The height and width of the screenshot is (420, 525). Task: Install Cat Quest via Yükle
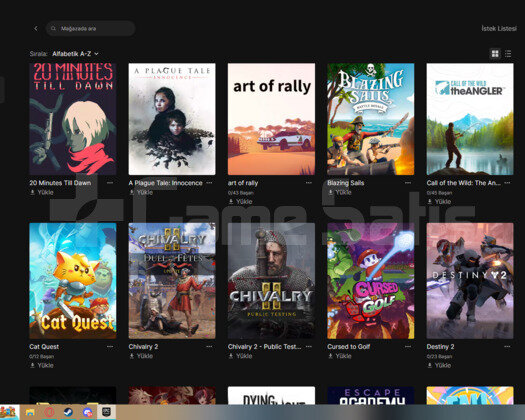[x=42, y=365]
